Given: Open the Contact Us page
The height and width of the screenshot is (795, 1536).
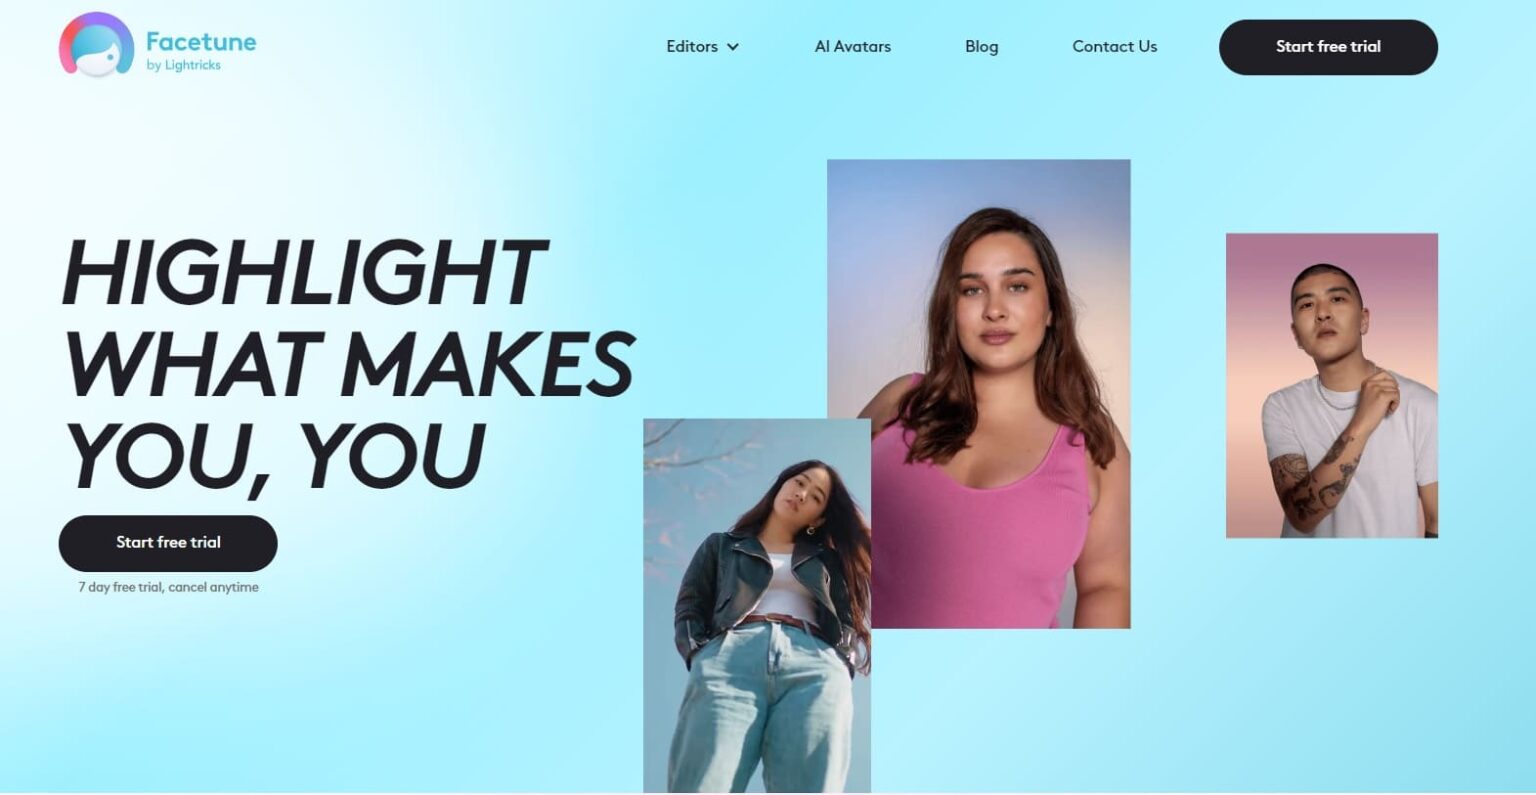Looking at the screenshot, I should pyautogui.click(x=1114, y=46).
